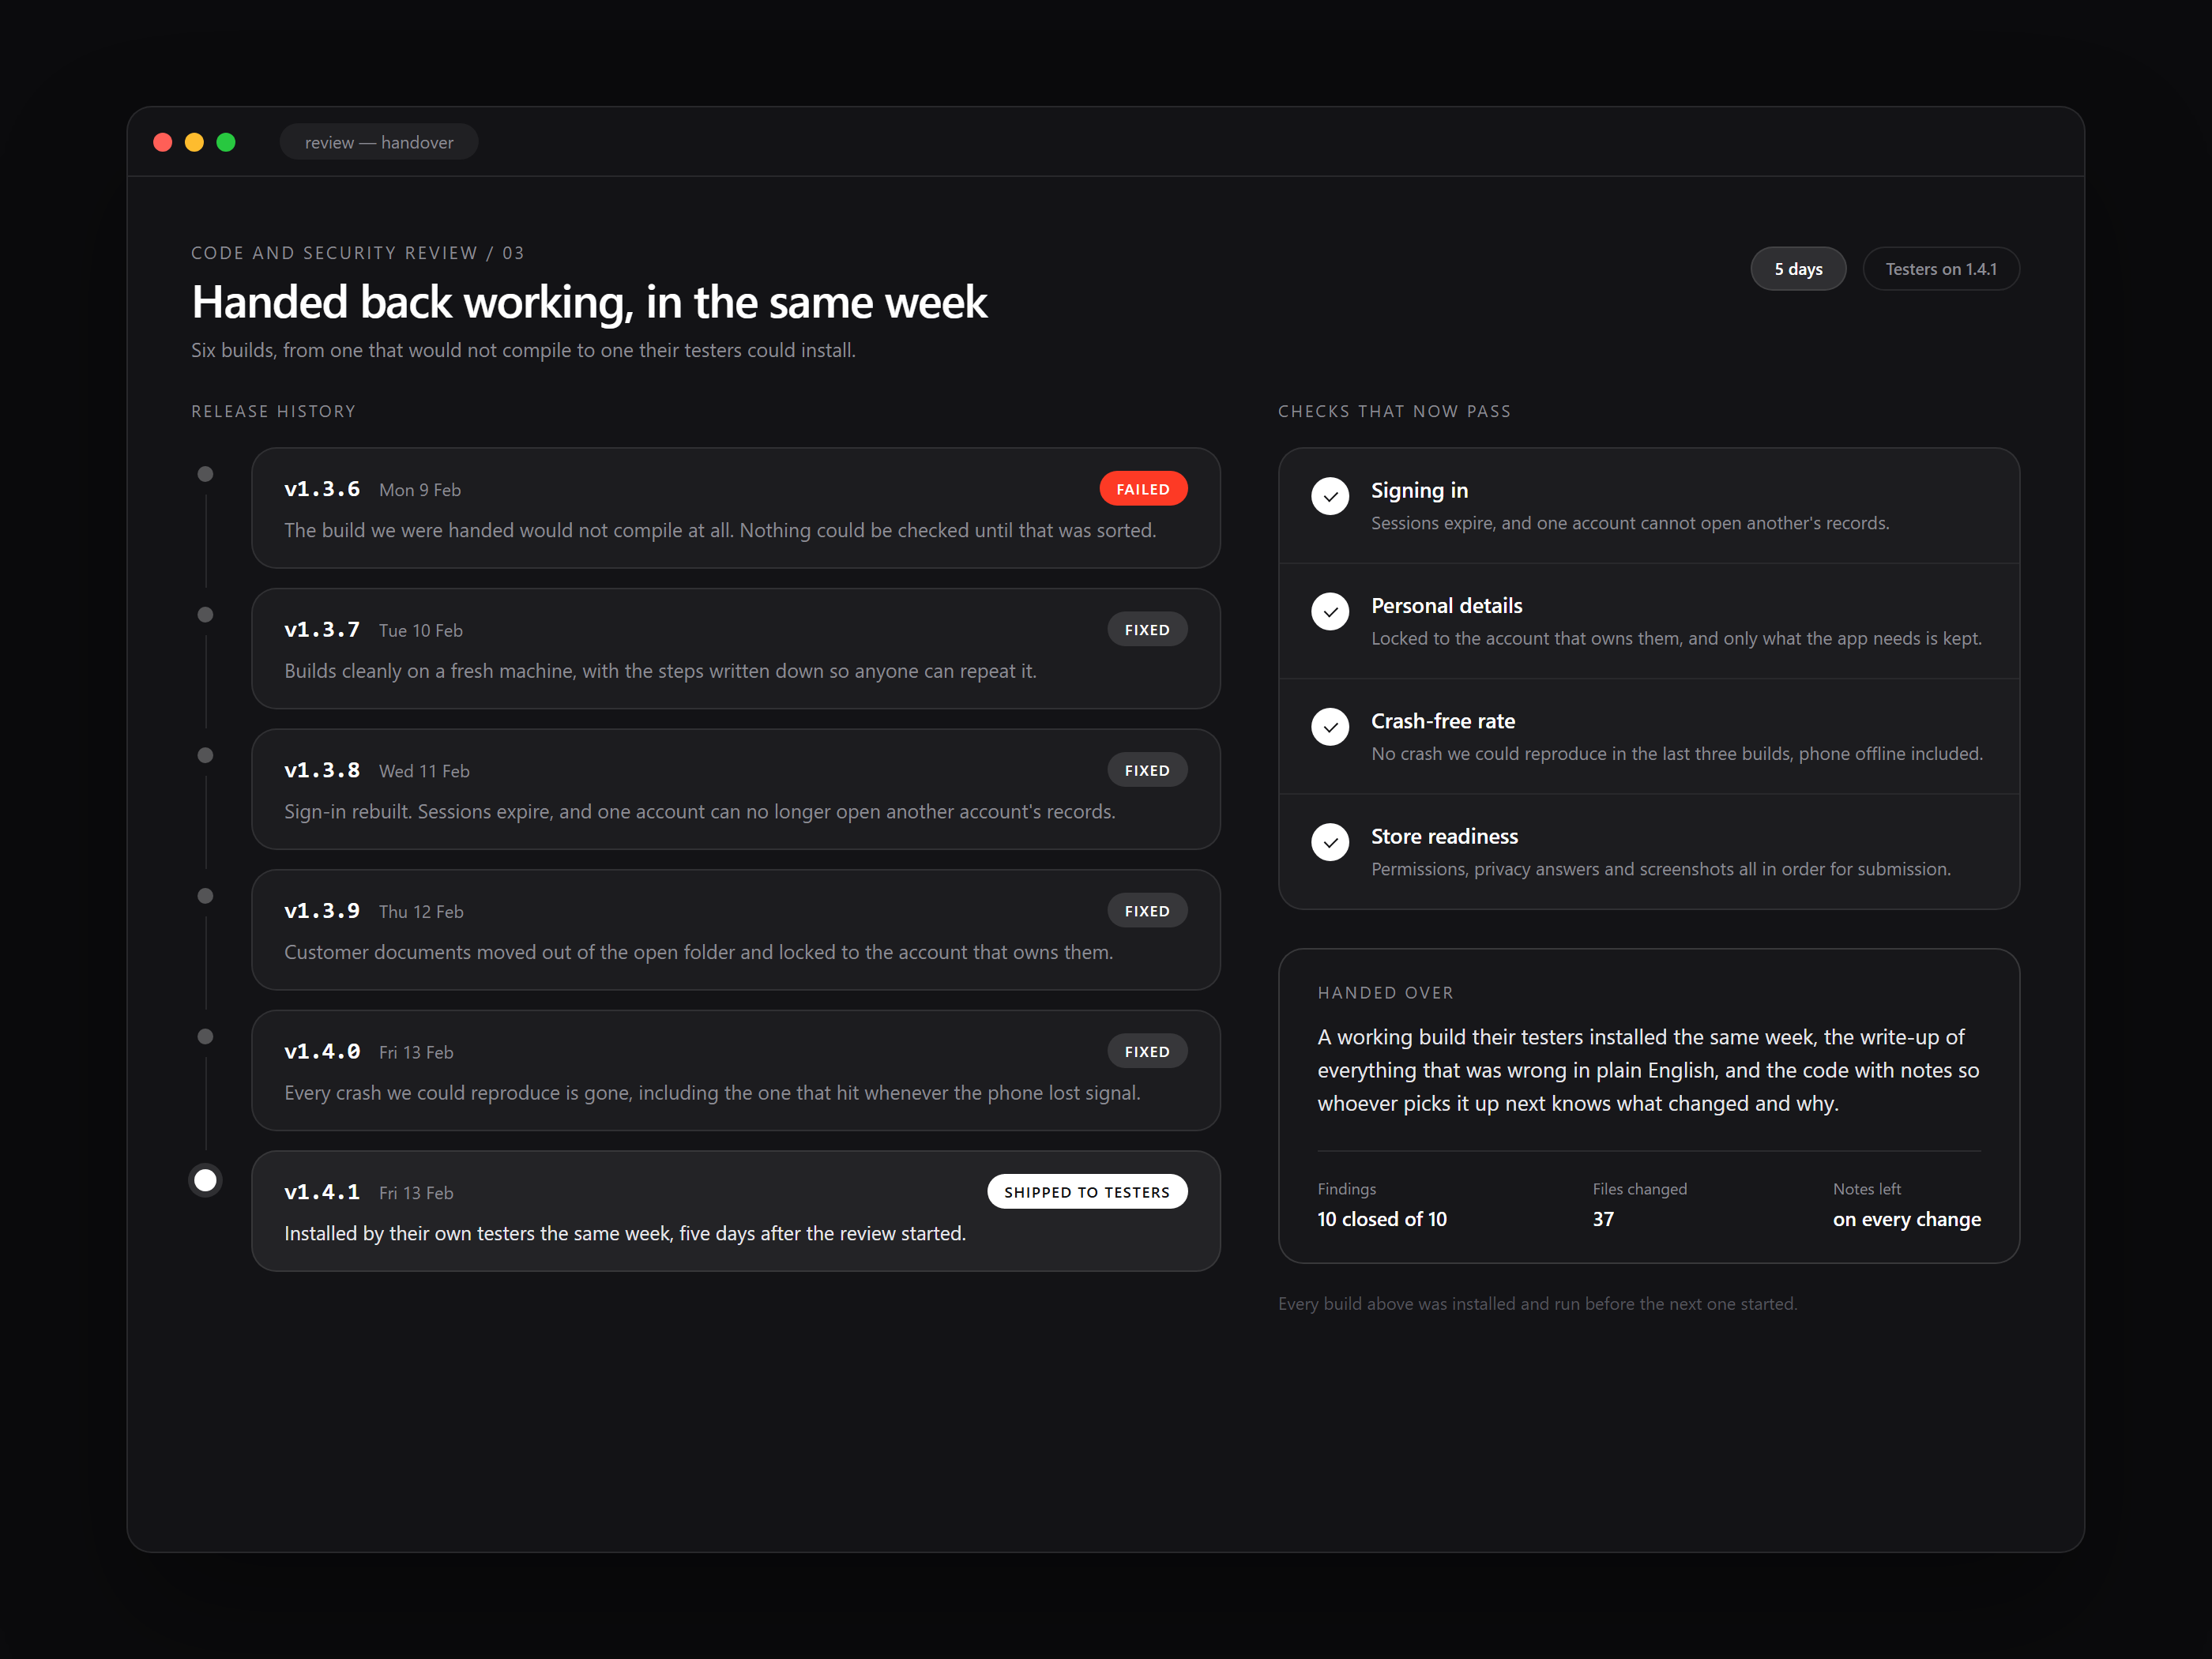Viewport: 2212px width, 1659px height.
Task: Select the v1.3.7 timeline dot
Action: point(205,615)
